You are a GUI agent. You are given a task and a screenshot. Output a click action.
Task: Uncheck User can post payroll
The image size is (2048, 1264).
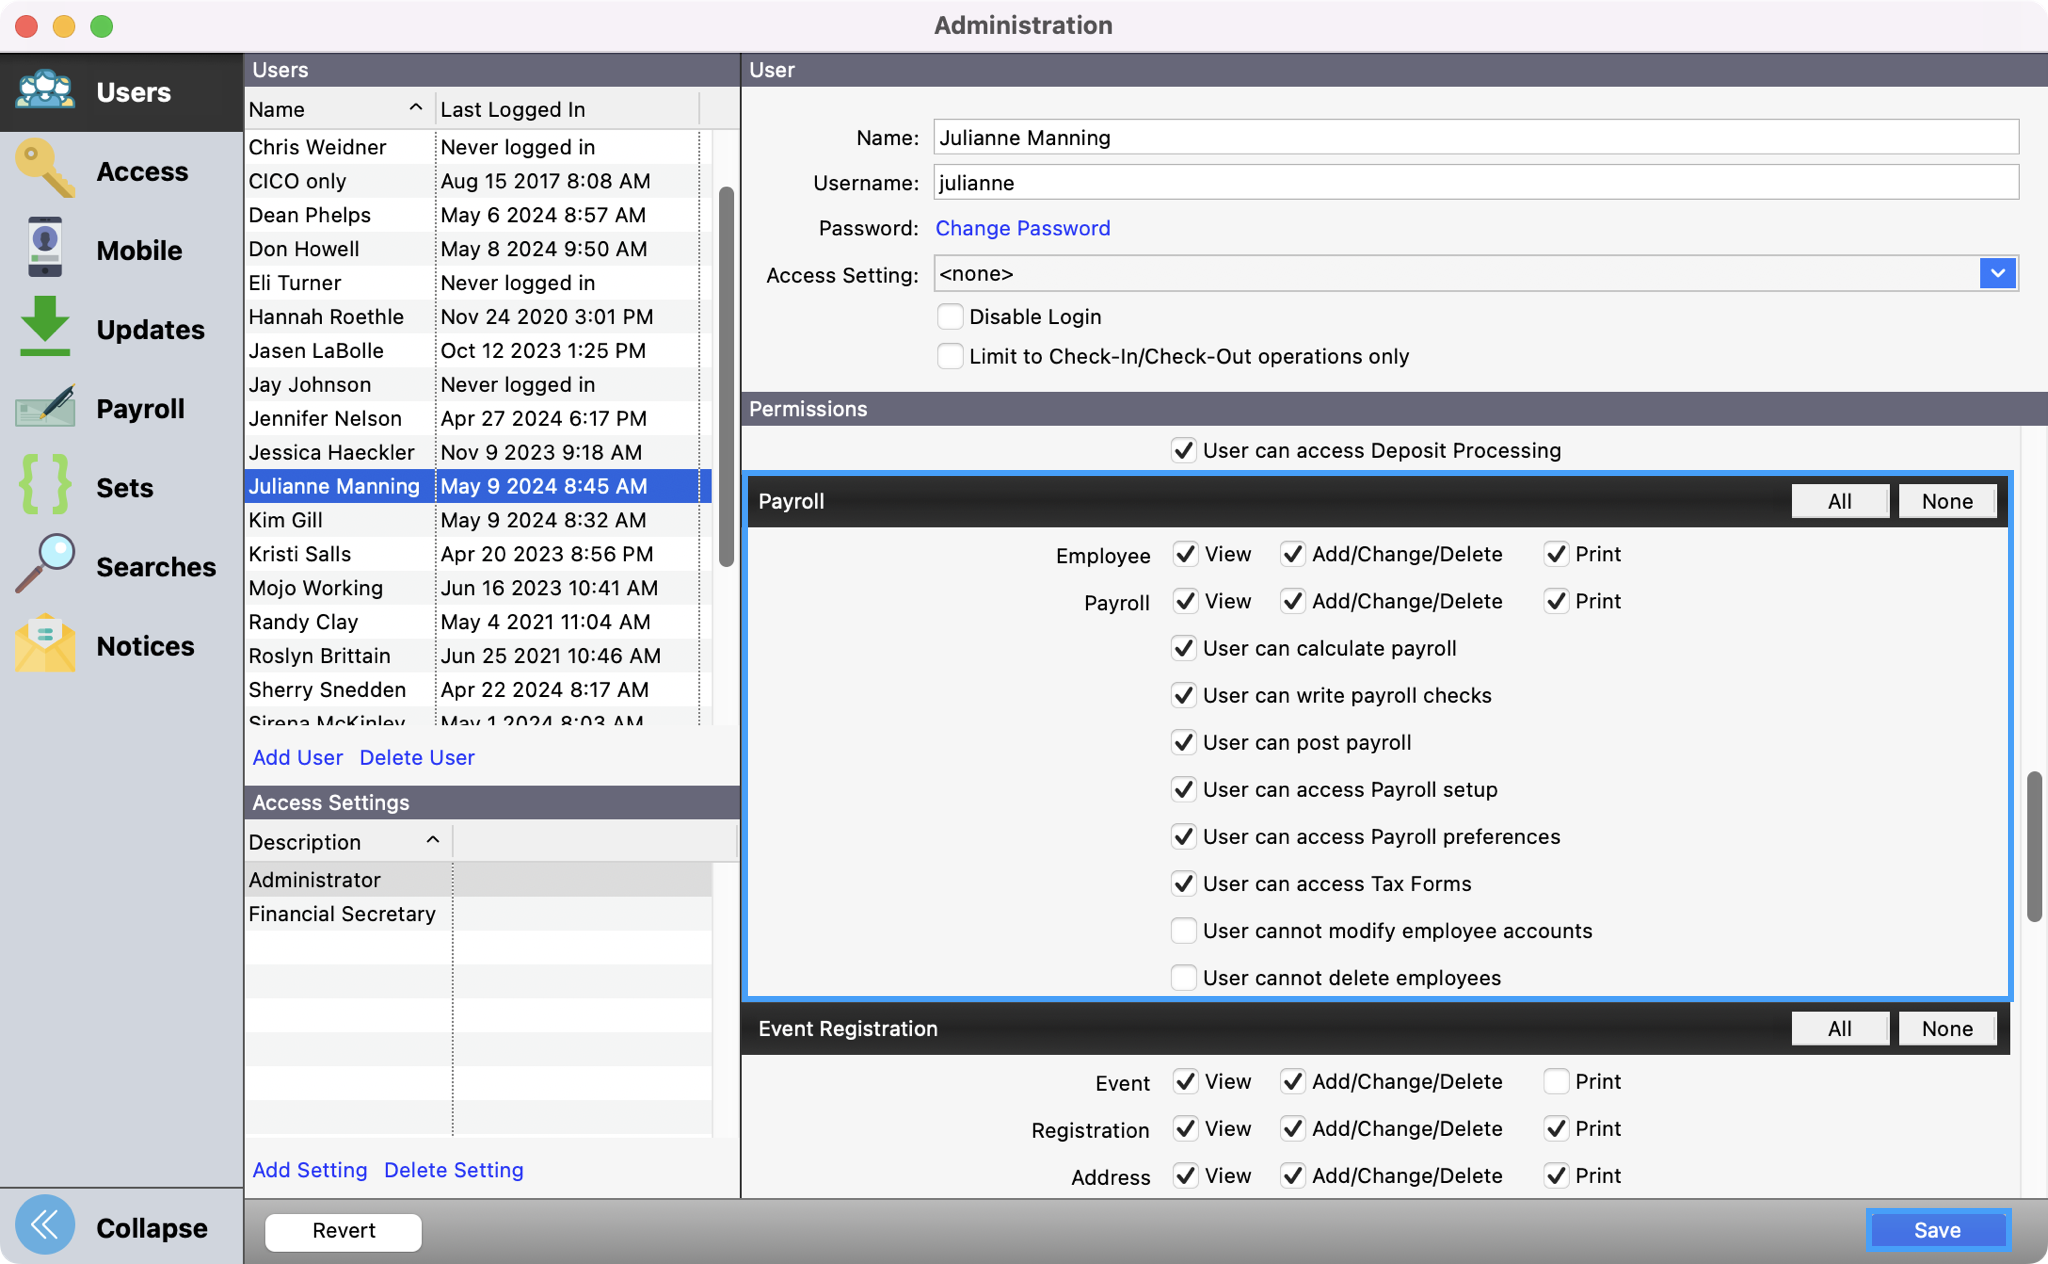point(1184,743)
